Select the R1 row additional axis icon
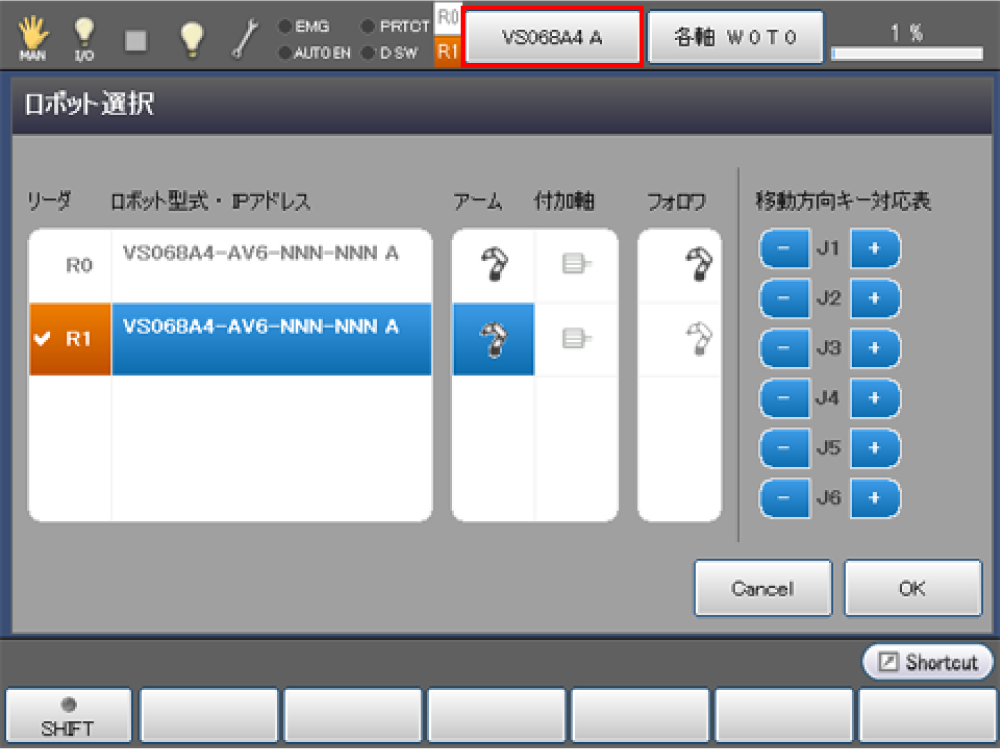Image resolution: width=1000 pixels, height=749 pixels. pyautogui.click(x=575, y=340)
